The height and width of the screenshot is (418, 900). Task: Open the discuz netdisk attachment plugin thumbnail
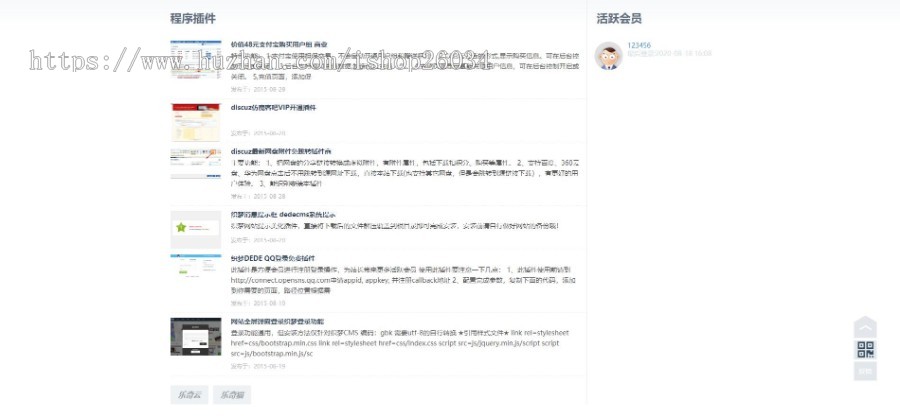[196, 164]
